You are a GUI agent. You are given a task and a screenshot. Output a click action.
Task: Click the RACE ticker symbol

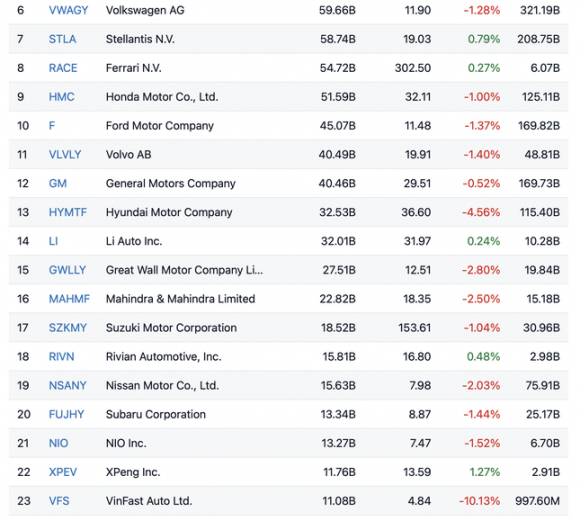coord(63,68)
